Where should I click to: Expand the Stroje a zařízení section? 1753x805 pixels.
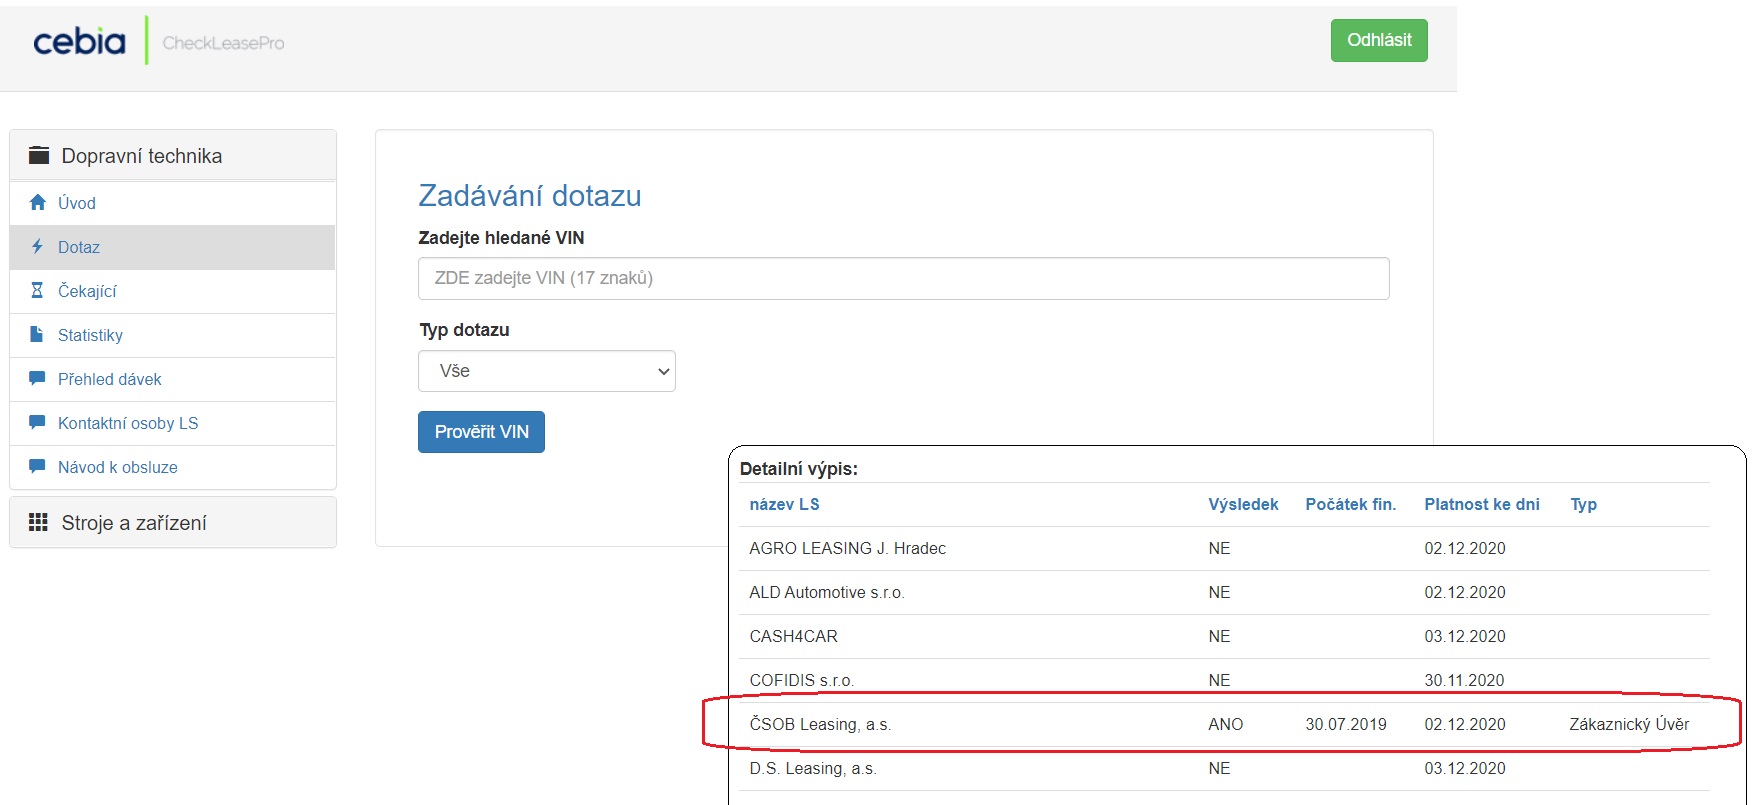[173, 522]
